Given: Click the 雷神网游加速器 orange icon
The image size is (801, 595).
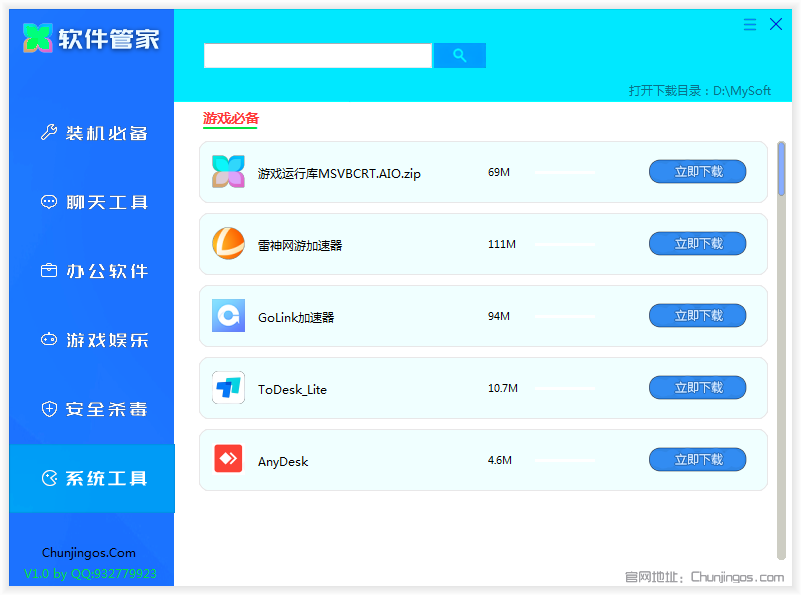Looking at the screenshot, I should tap(228, 244).
